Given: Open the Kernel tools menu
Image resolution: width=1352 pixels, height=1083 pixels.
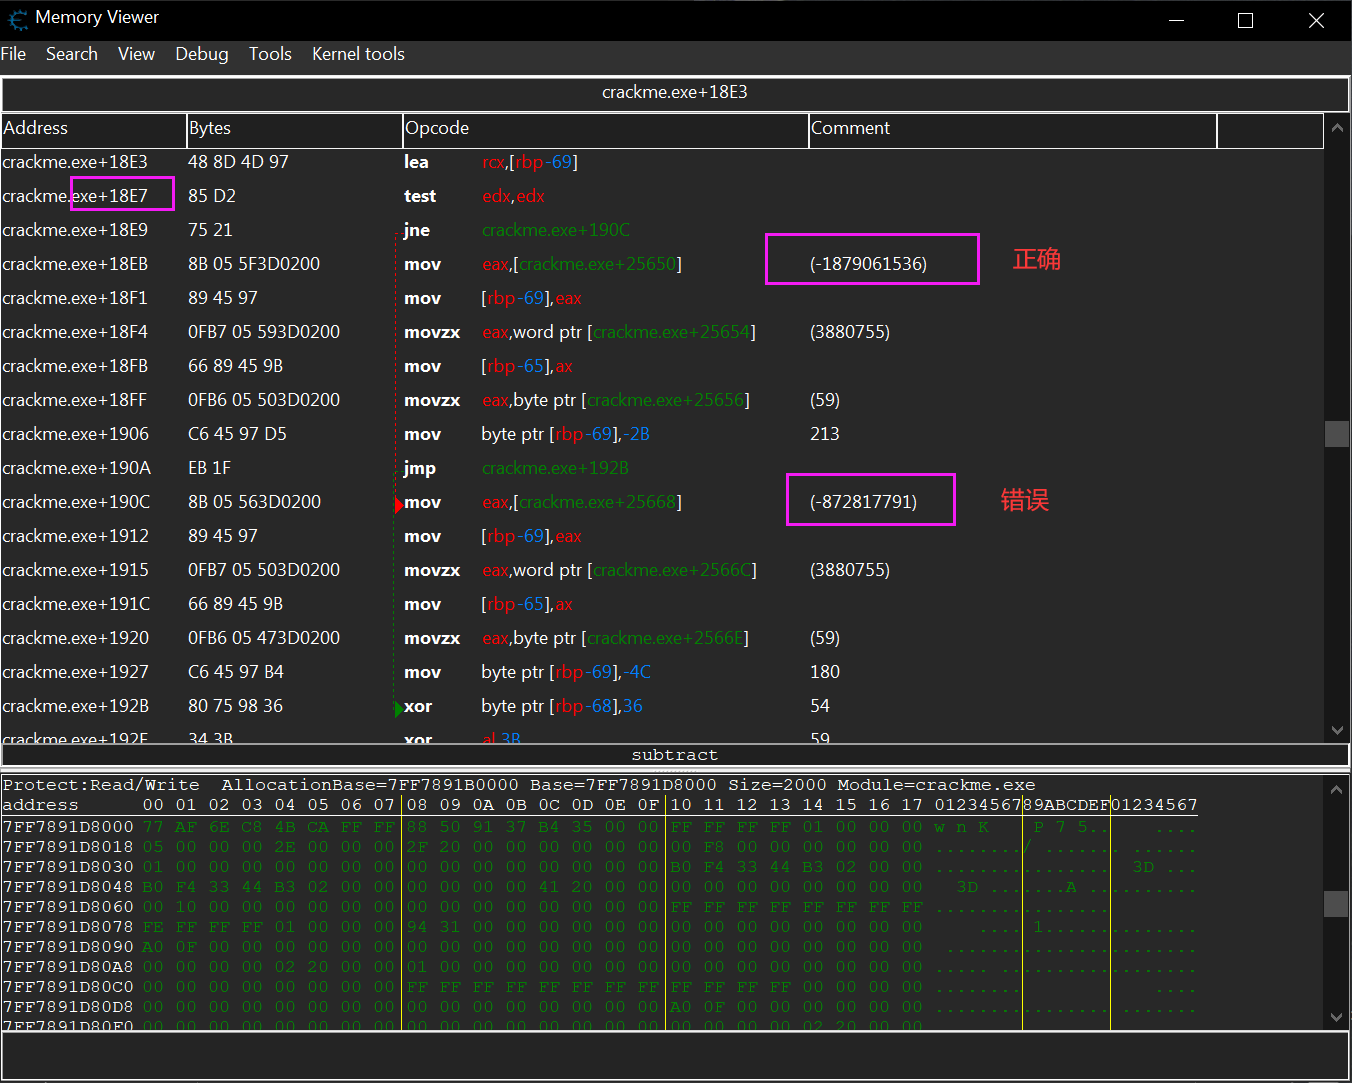Looking at the screenshot, I should click(358, 54).
